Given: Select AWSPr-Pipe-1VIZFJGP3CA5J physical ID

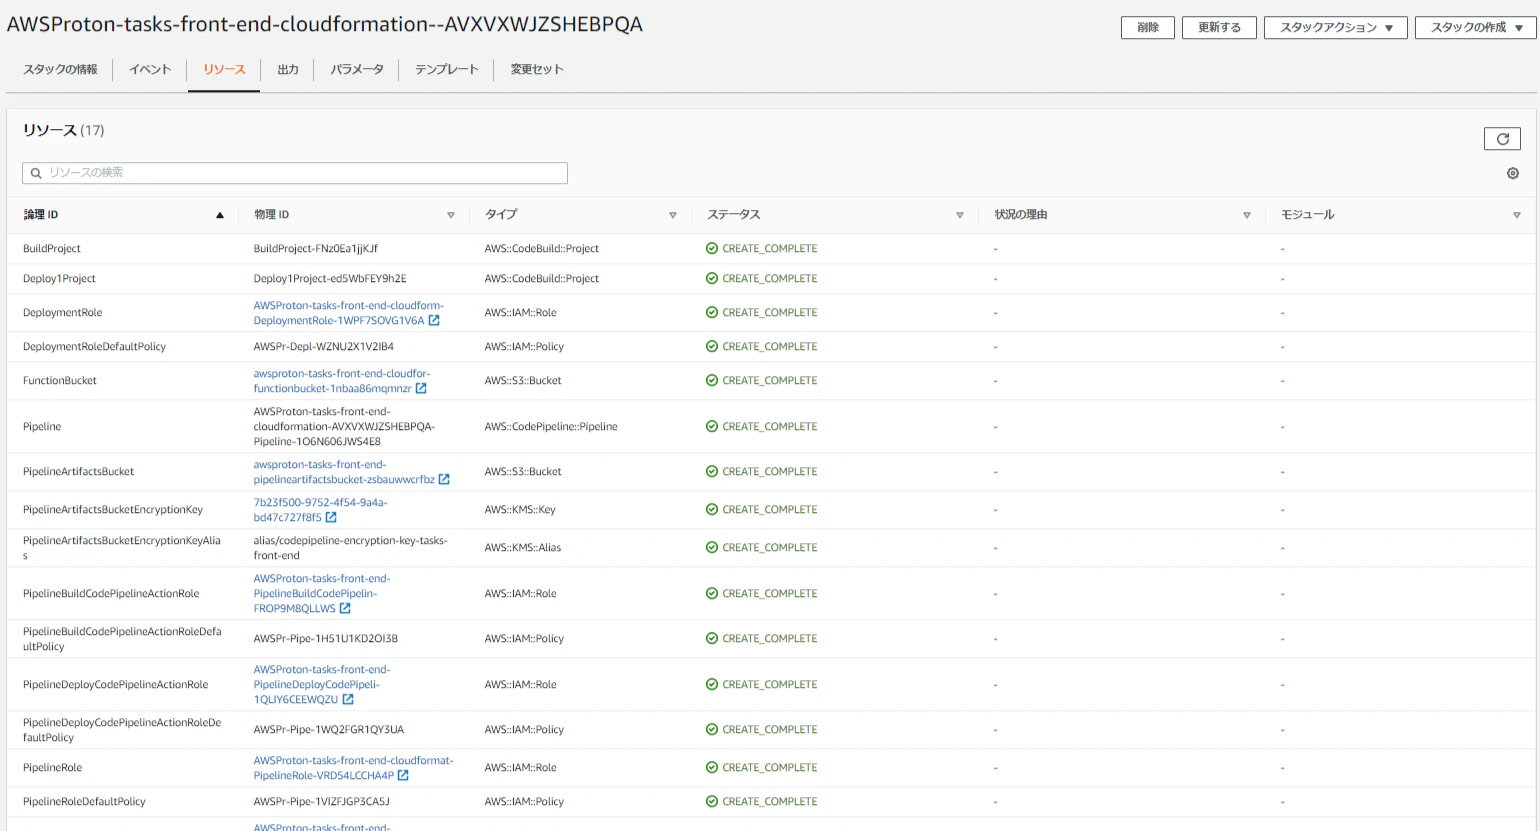Looking at the screenshot, I should point(322,802).
